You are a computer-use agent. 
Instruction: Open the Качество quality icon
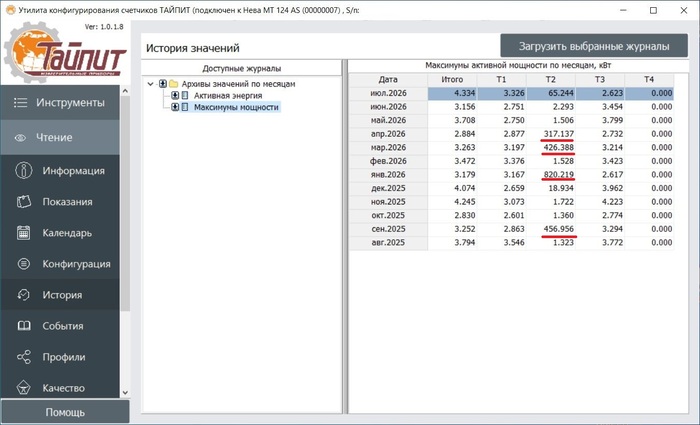24,388
